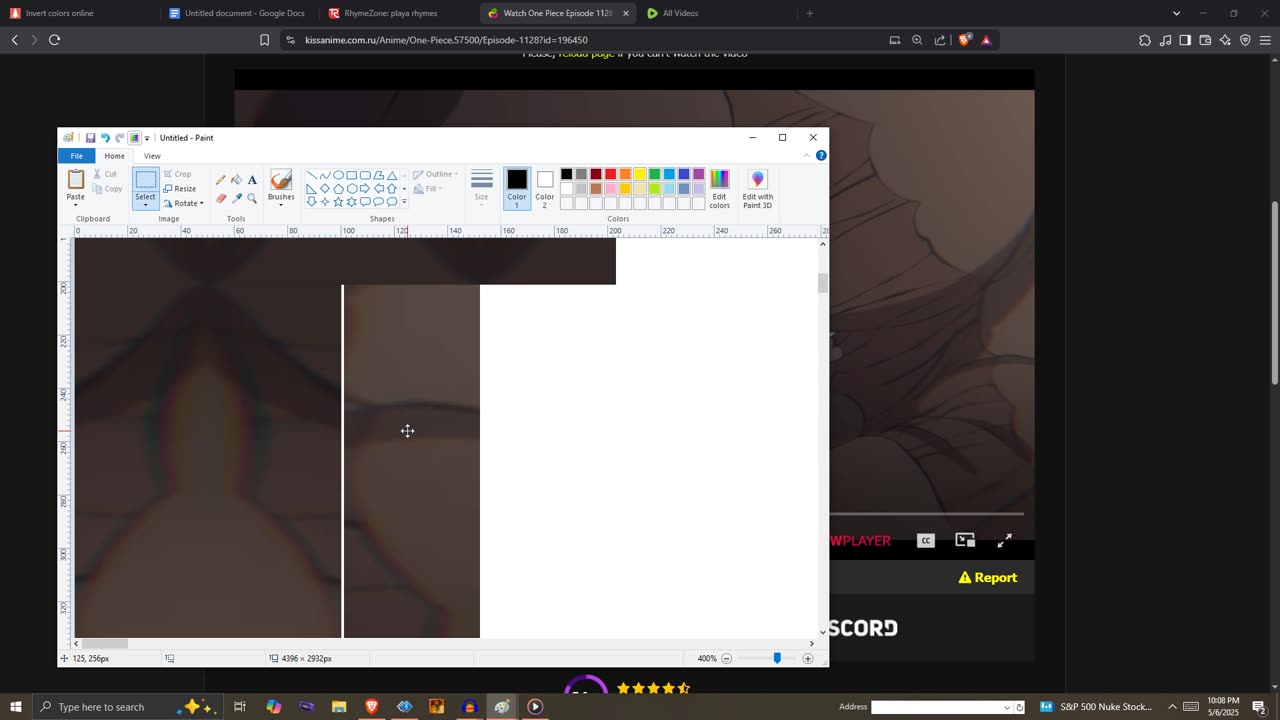Click the Rectangular Select tool icon
Image resolution: width=1280 pixels, height=720 pixels.
pos(146,180)
